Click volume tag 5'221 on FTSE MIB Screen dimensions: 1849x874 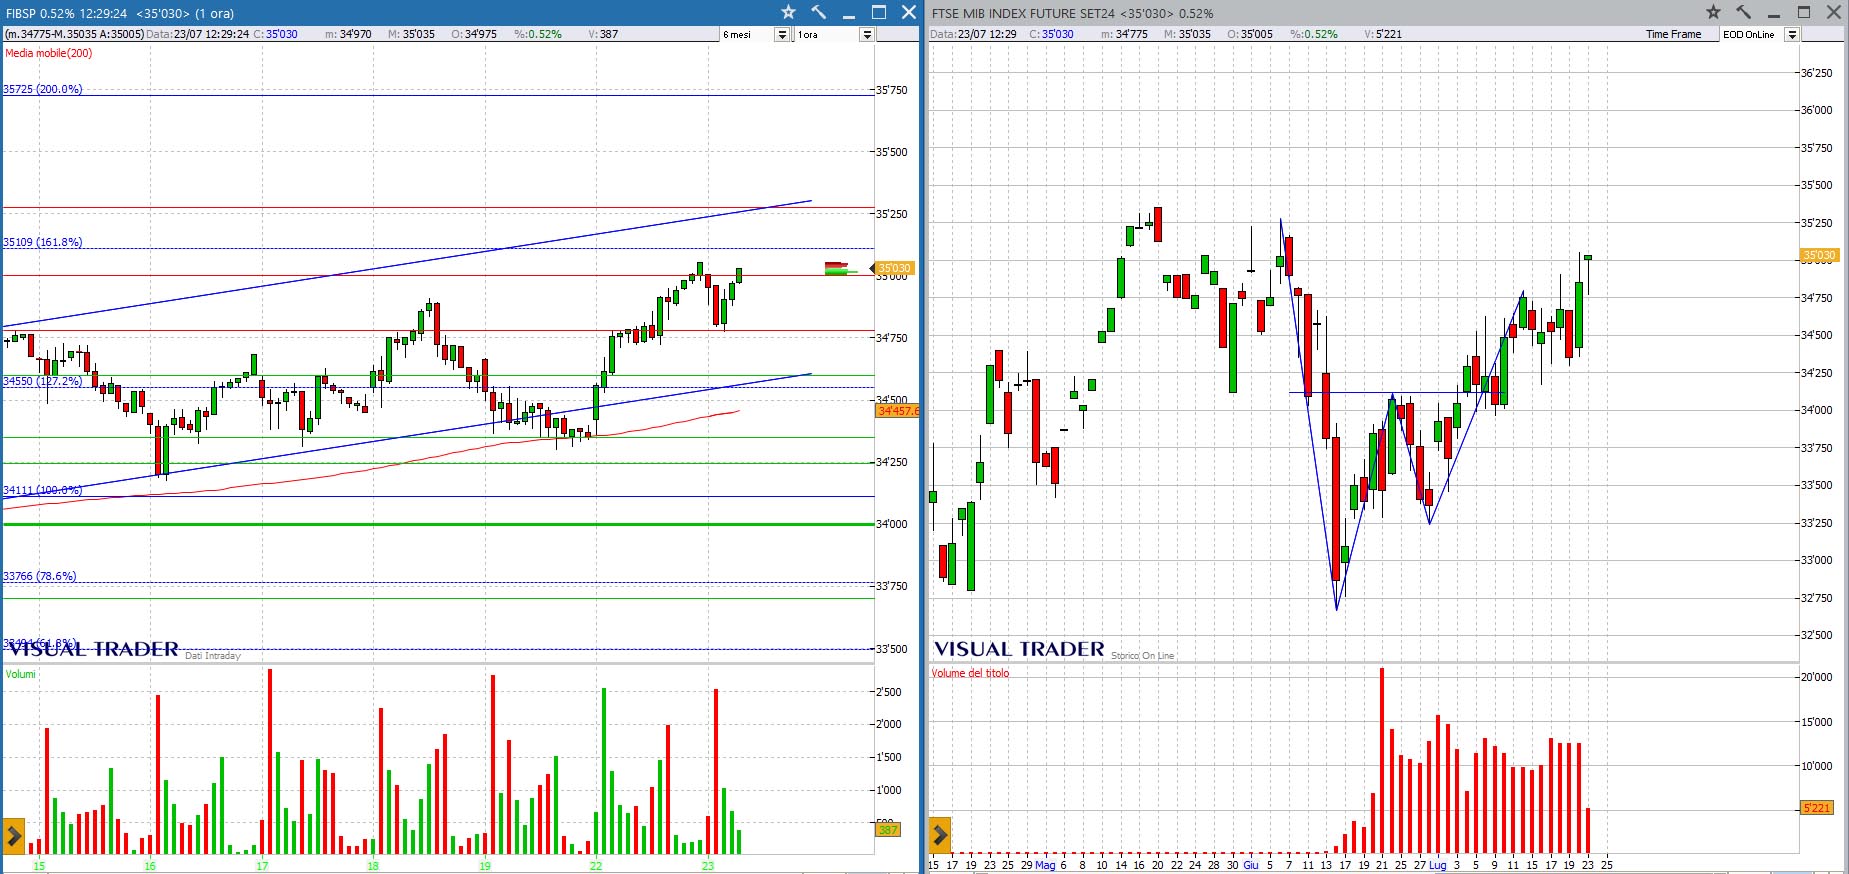(1817, 808)
